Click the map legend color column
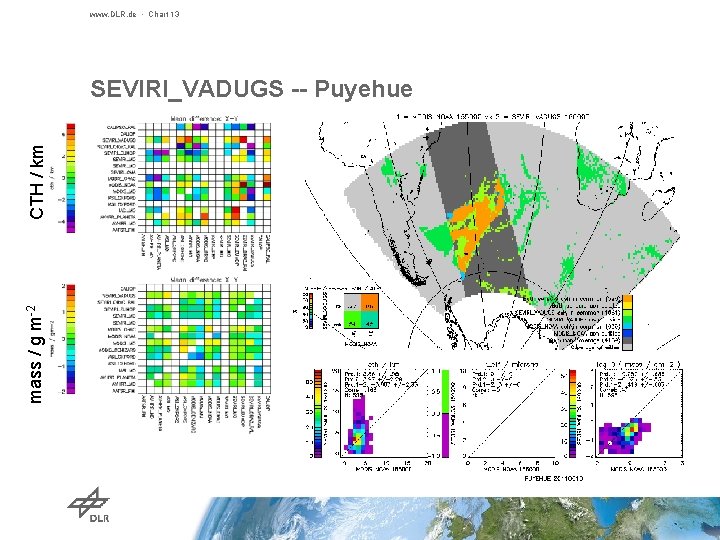 click(x=627, y=322)
